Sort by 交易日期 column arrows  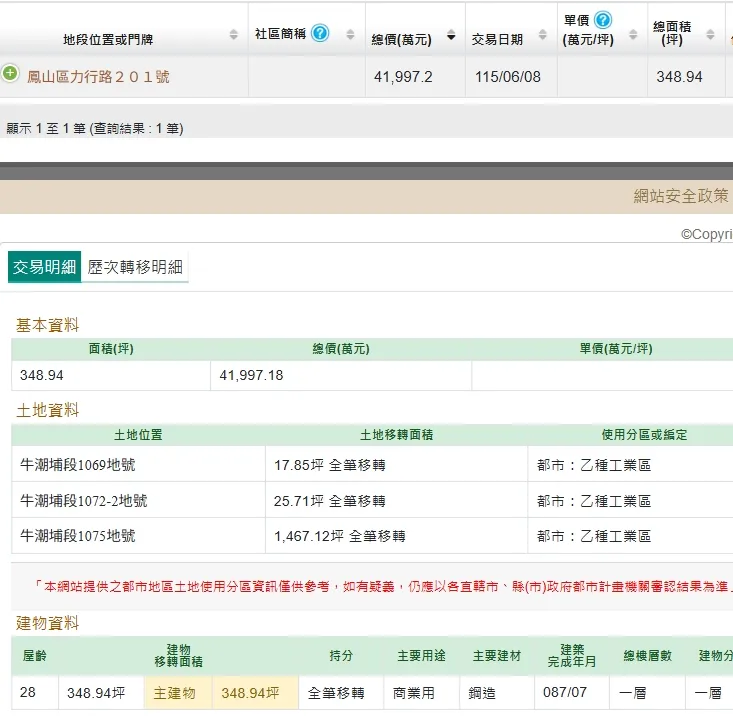pos(542,35)
